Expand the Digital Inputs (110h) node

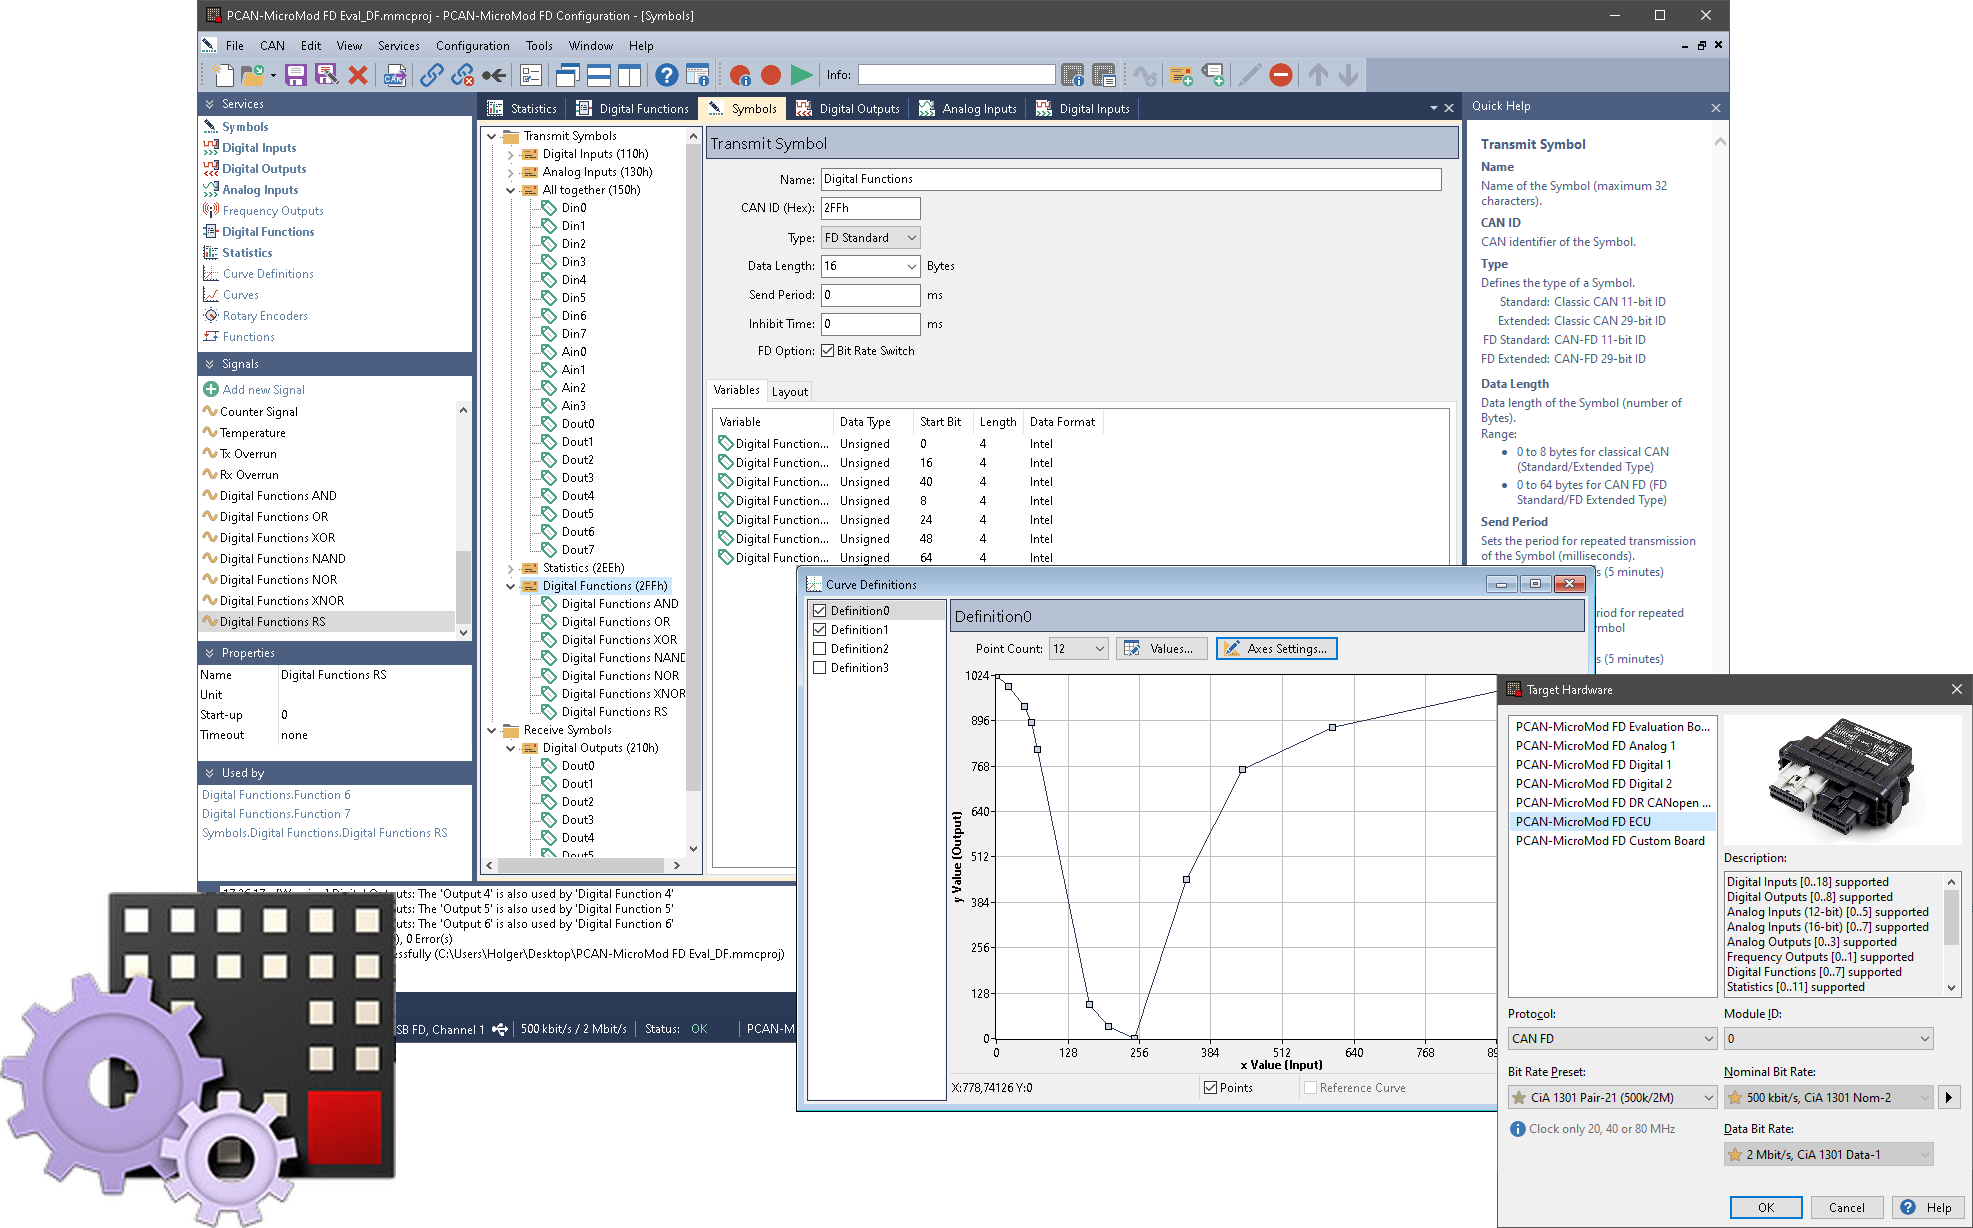511,154
